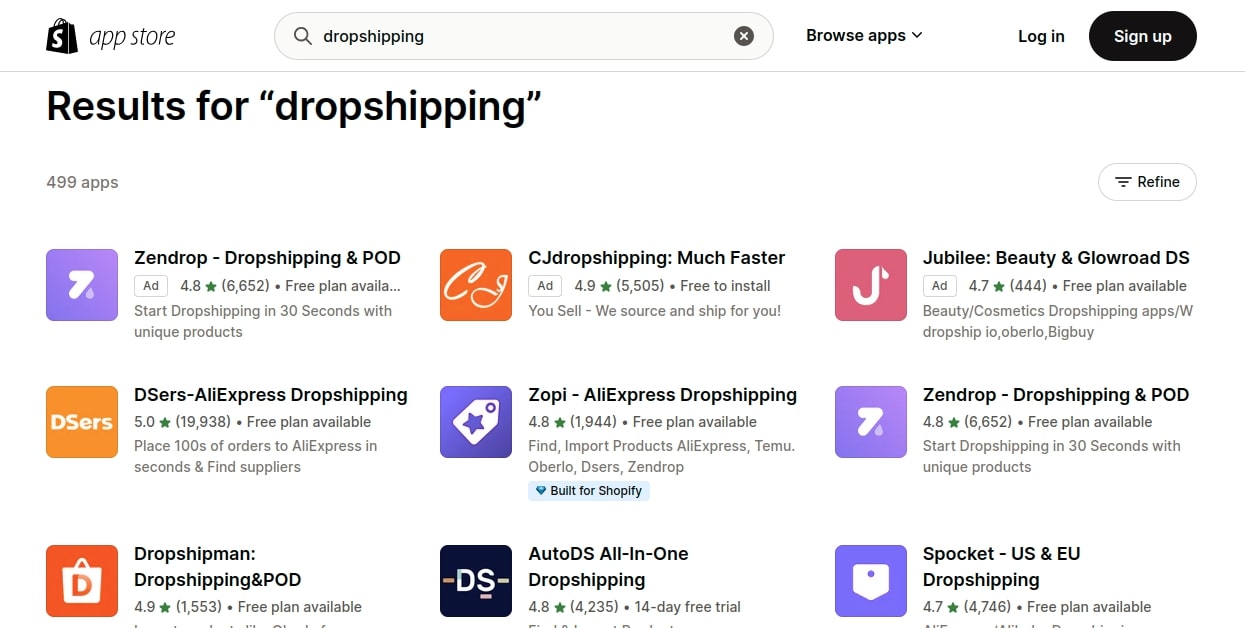This screenshot has height=628, width=1245.
Task: Click the DSers app icon
Action: coord(81,421)
